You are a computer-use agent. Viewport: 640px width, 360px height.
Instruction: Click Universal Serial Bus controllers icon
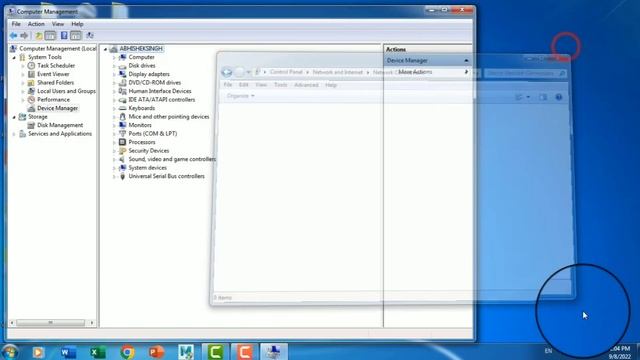[x=122, y=176]
